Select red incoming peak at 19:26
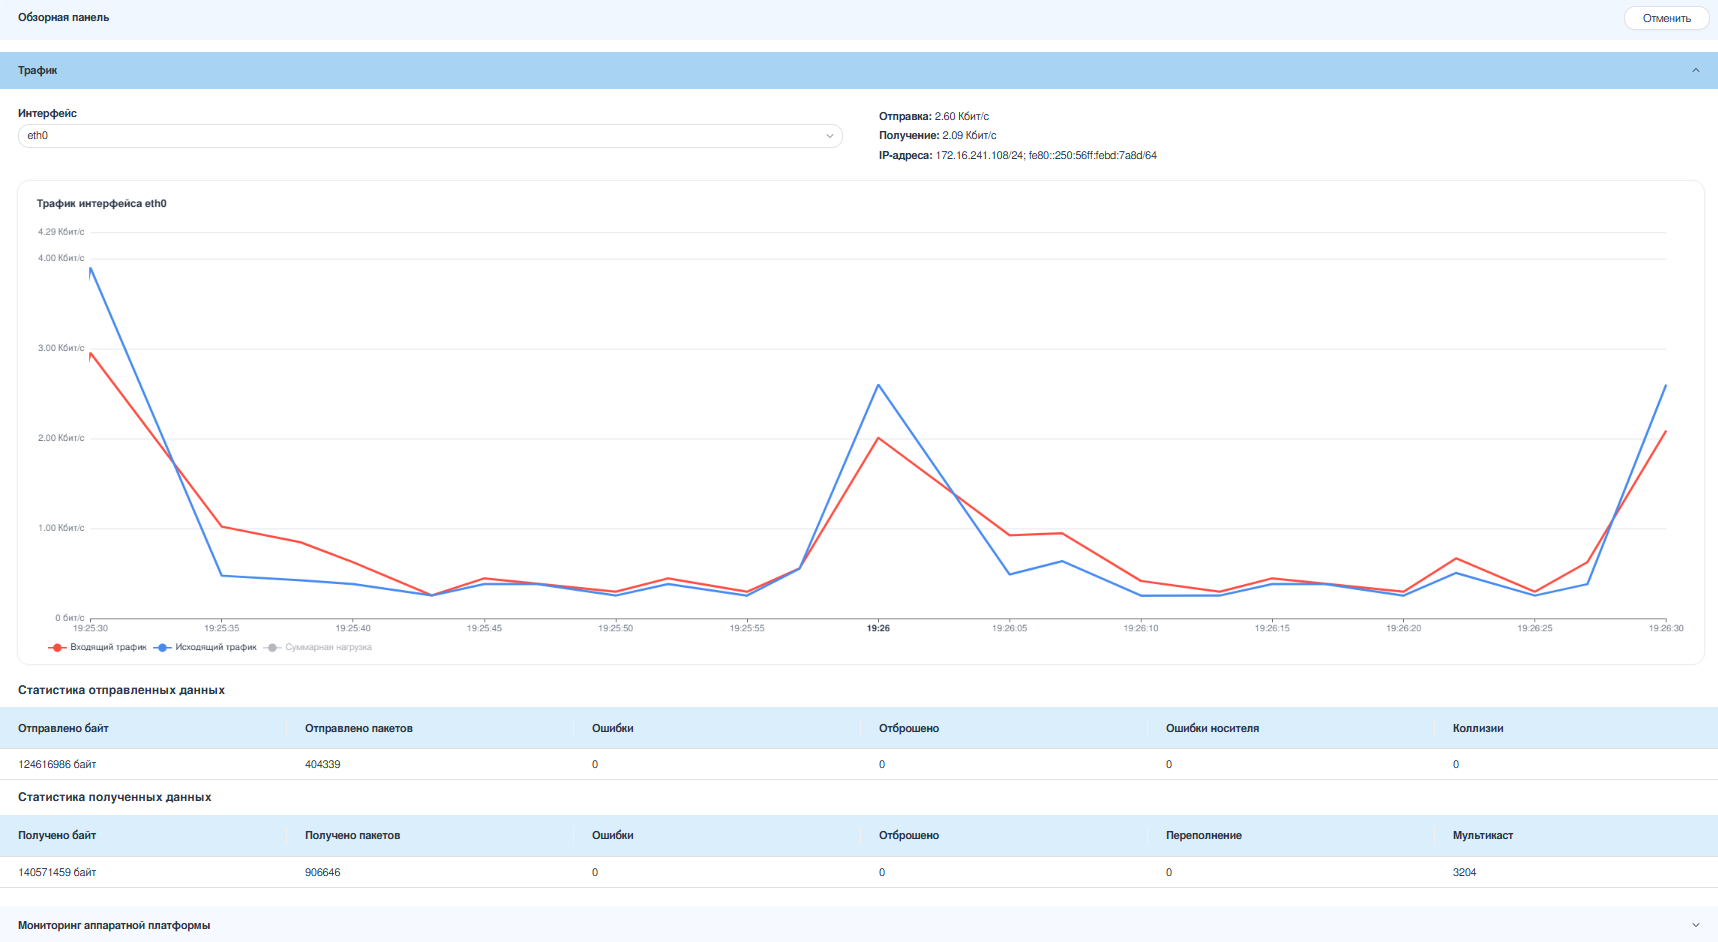Image resolution: width=1718 pixels, height=942 pixels. click(x=878, y=438)
